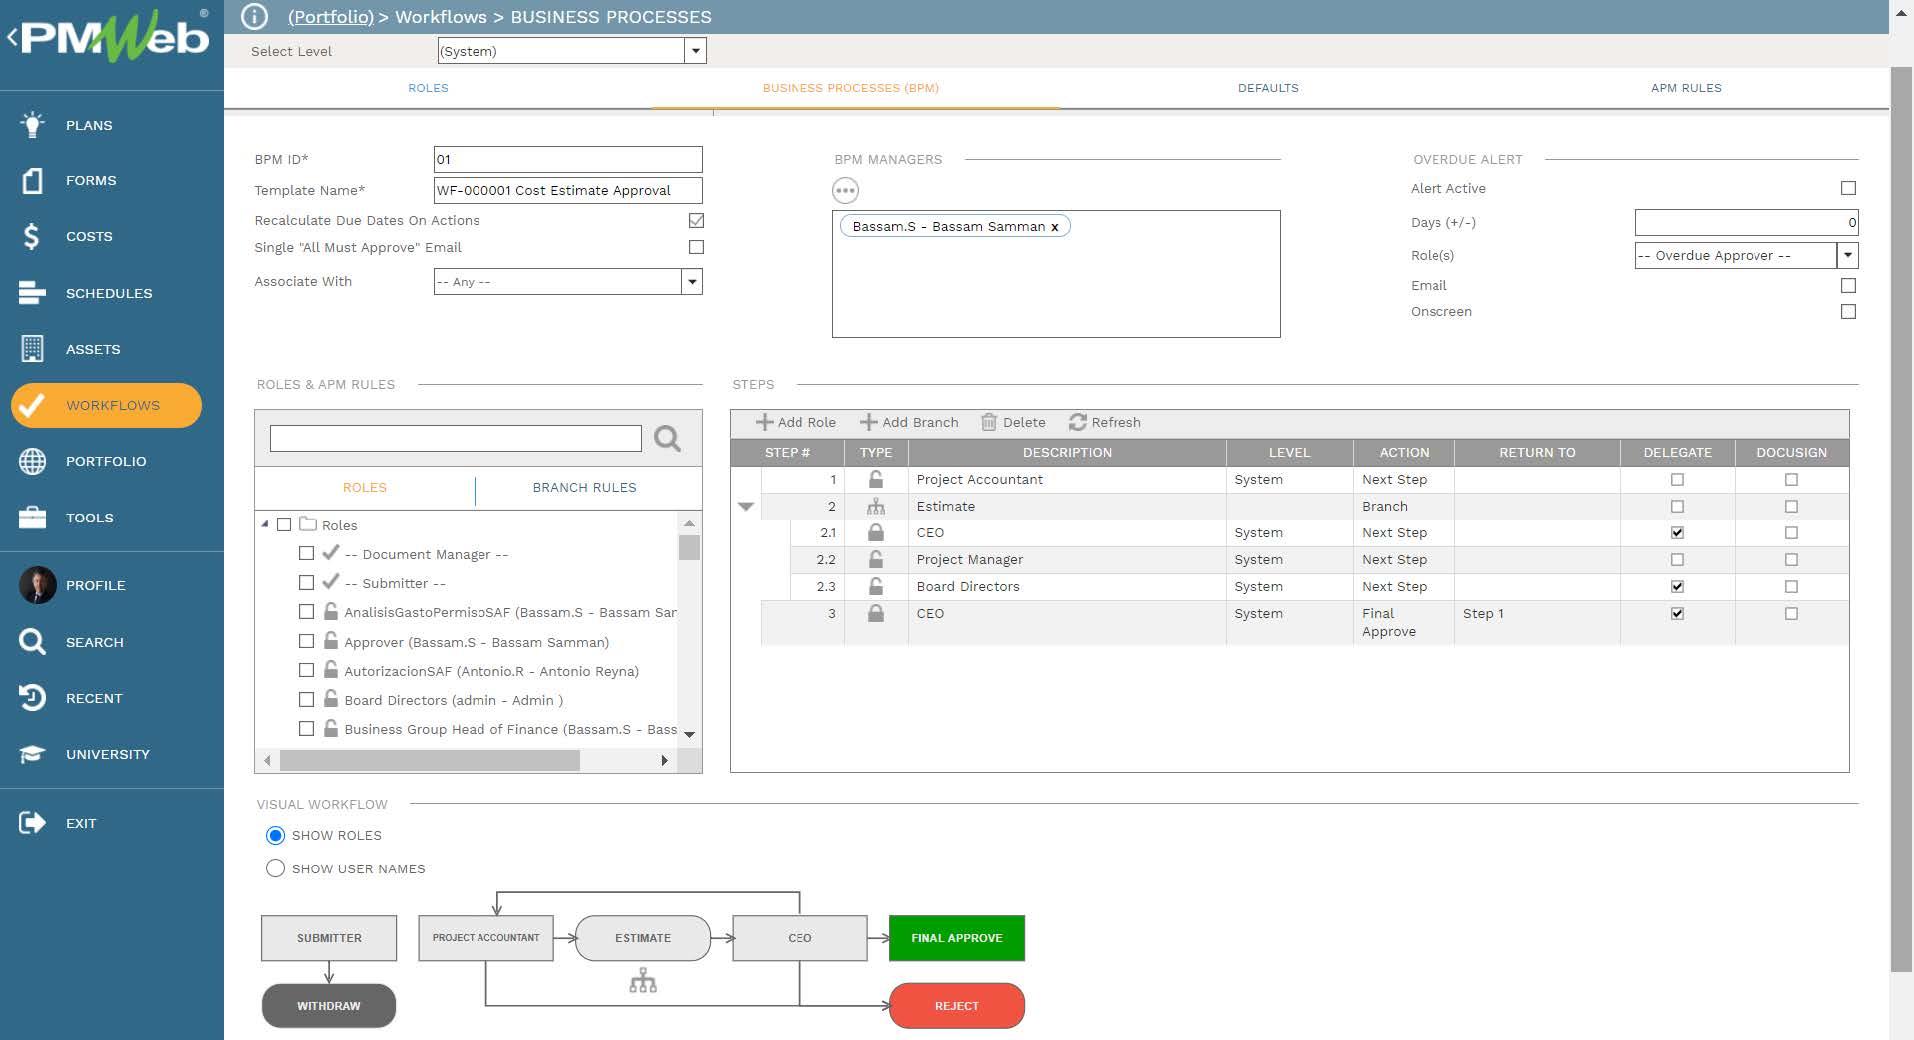Click the info icon beside Portfolio breadcrumb
The height and width of the screenshot is (1040, 1914).
point(255,17)
